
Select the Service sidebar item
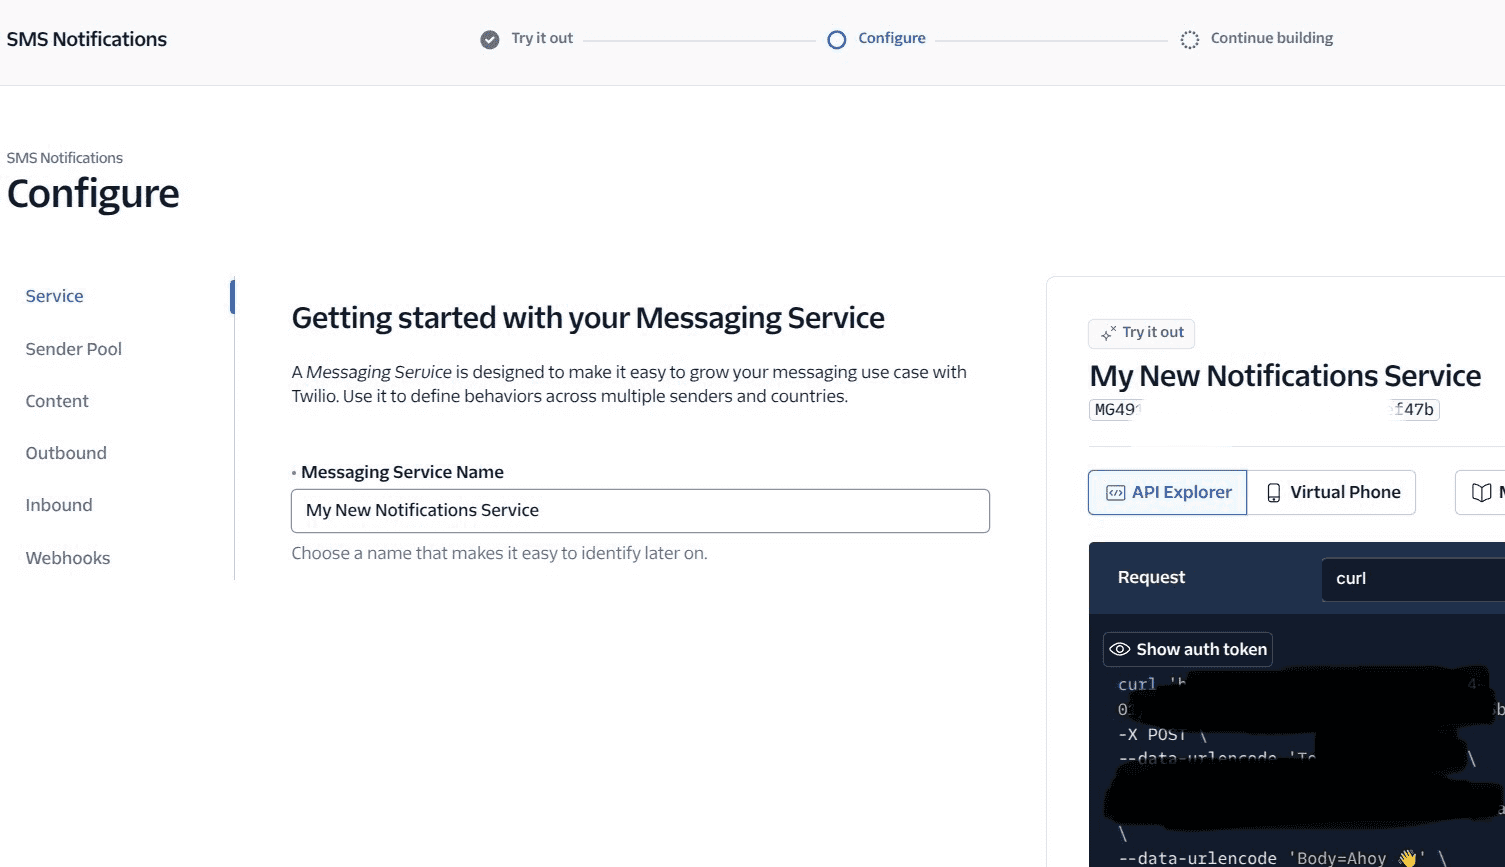click(x=55, y=296)
